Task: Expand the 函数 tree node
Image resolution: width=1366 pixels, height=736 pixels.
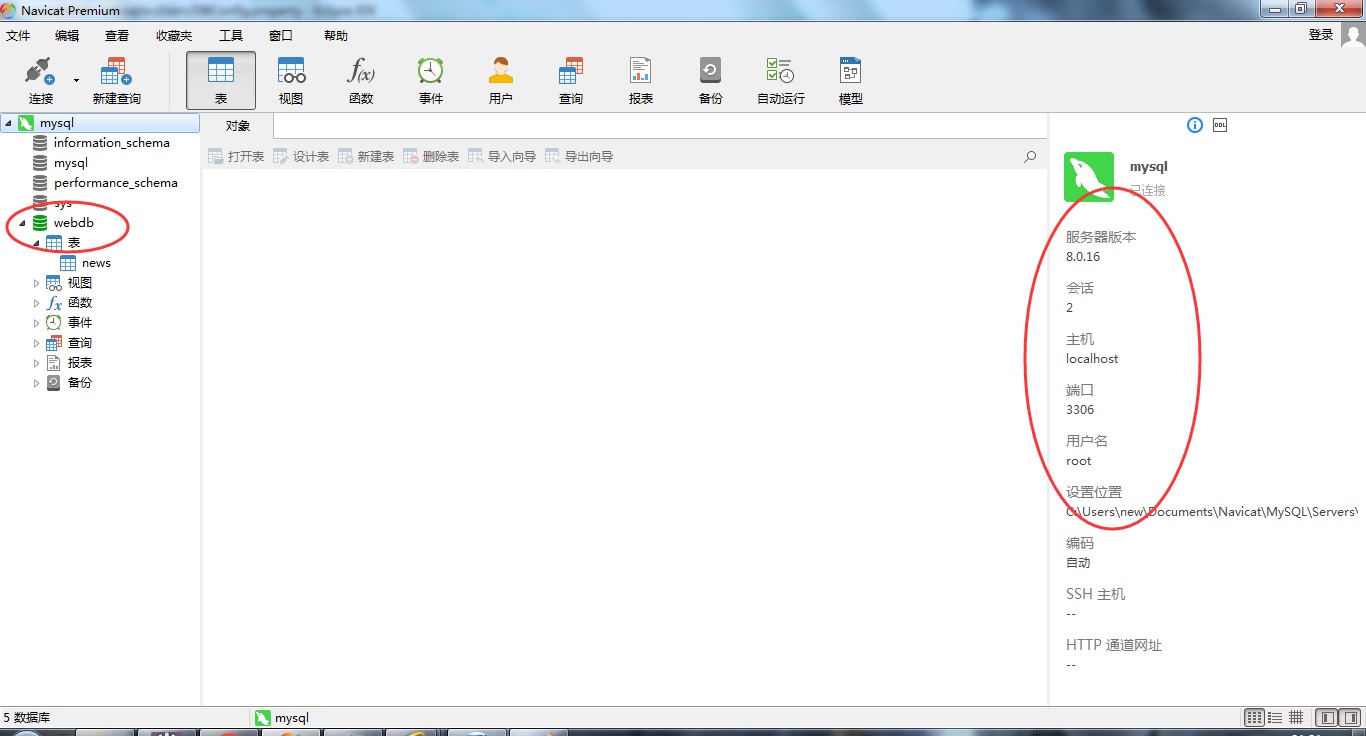Action: (36, 303)
